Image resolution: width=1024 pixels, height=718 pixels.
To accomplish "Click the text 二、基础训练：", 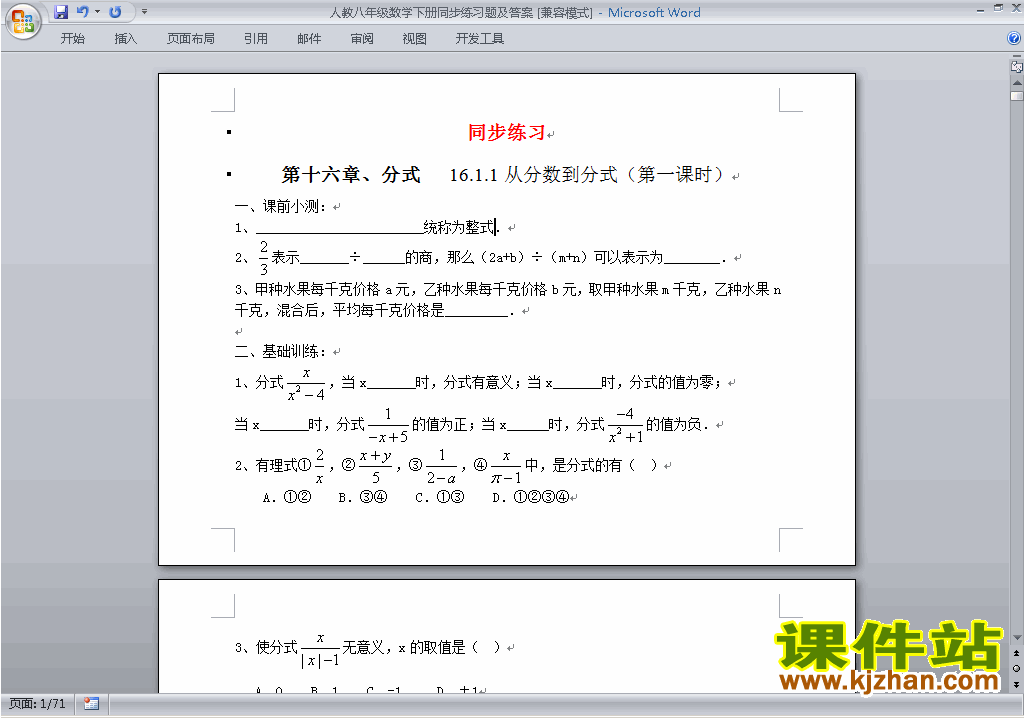I will click(x=280, y=351).
